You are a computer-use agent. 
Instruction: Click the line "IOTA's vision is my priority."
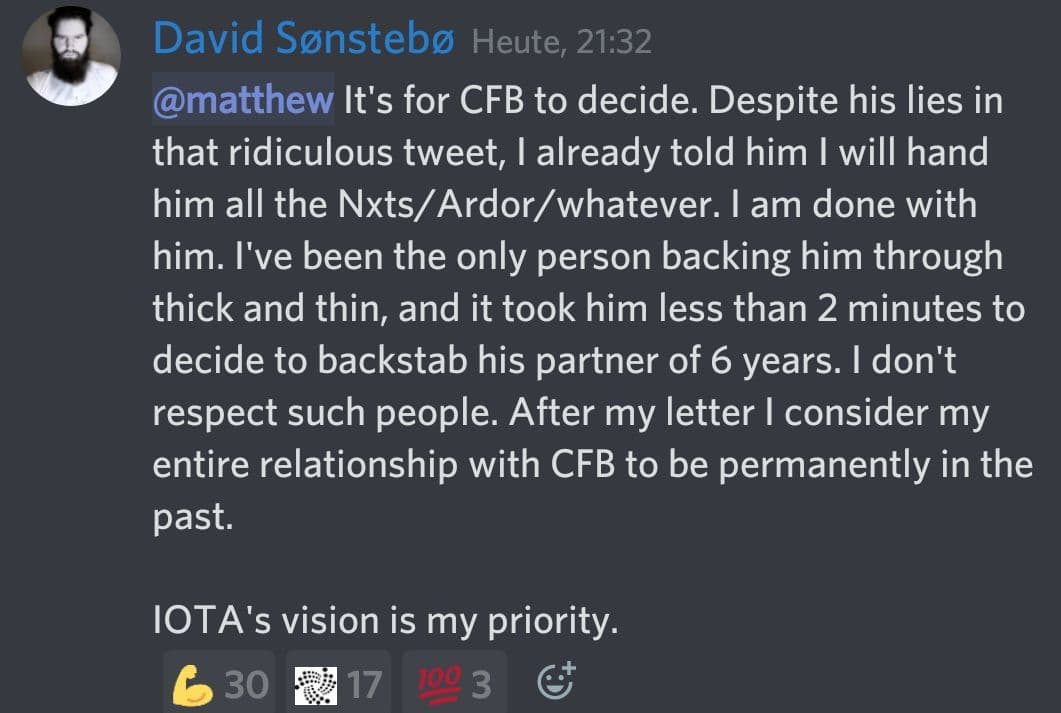(x=385, y=621)
